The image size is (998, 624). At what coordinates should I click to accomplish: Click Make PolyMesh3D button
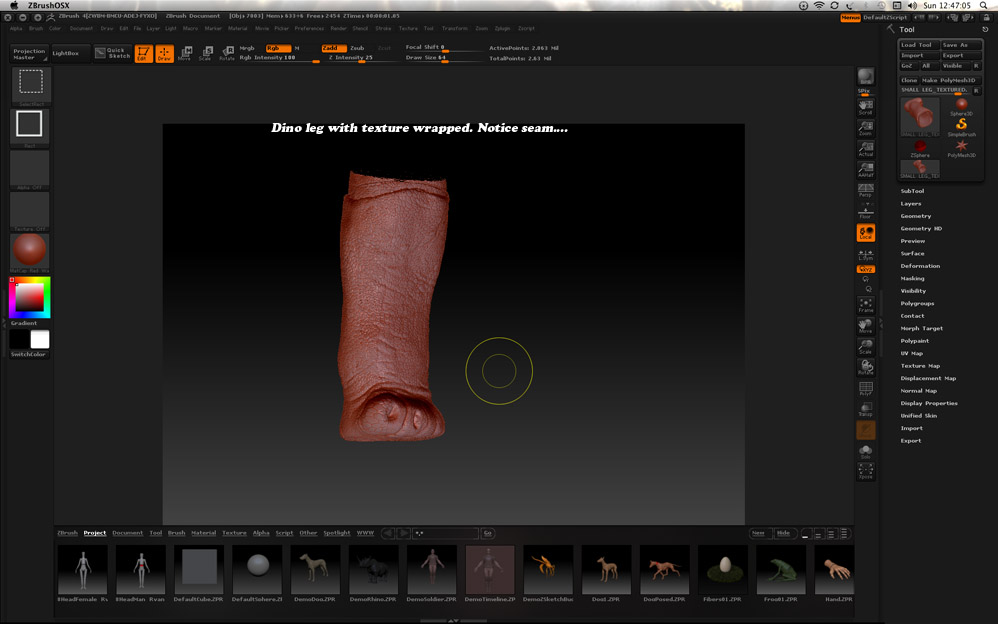click(x=949, y=80)
